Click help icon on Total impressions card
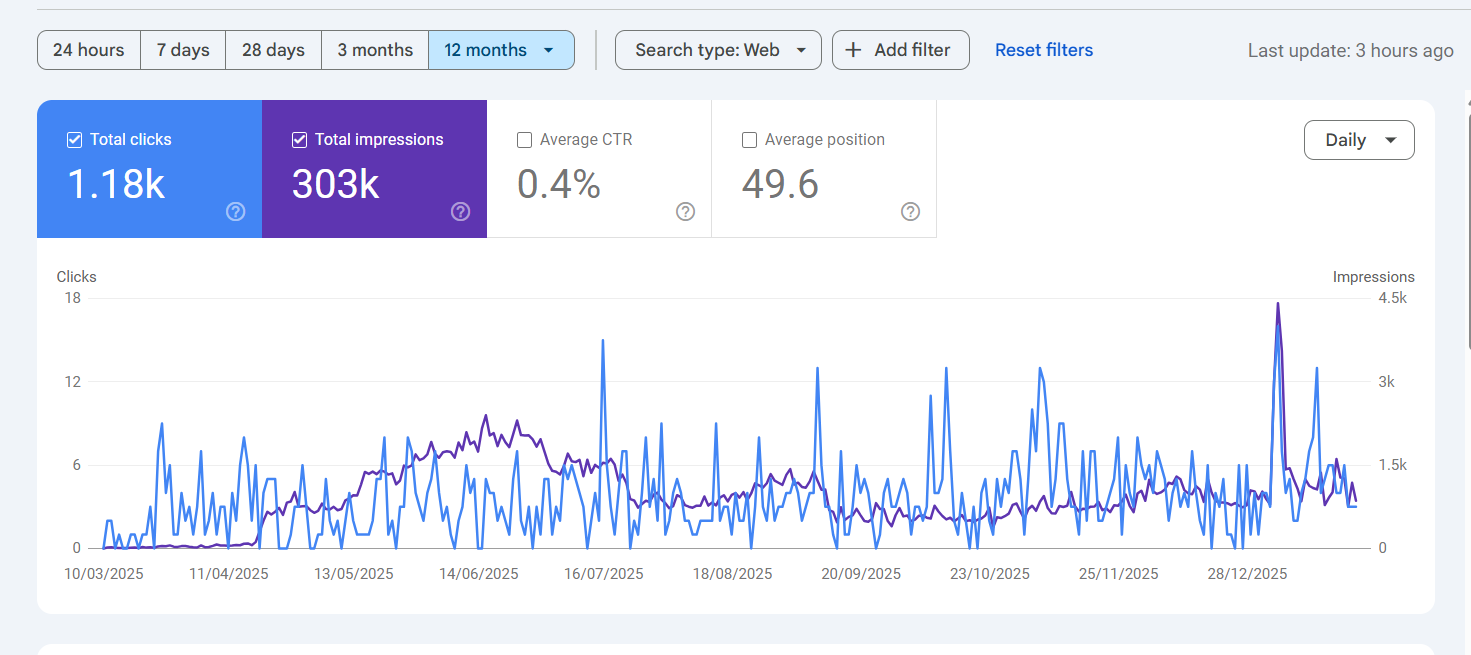Screen dimensions: 1471x655 [460, 211]
